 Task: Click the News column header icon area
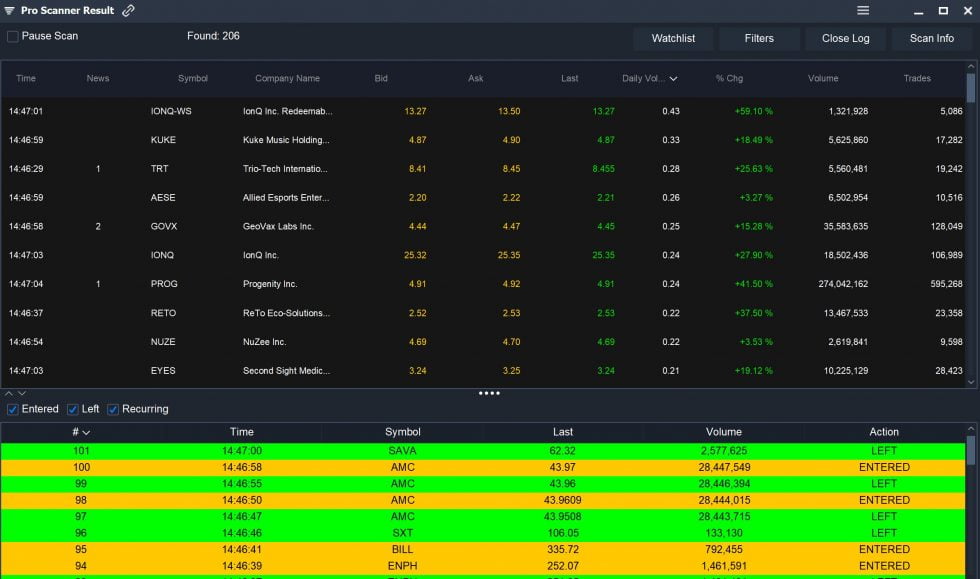[x=97, y=79]
